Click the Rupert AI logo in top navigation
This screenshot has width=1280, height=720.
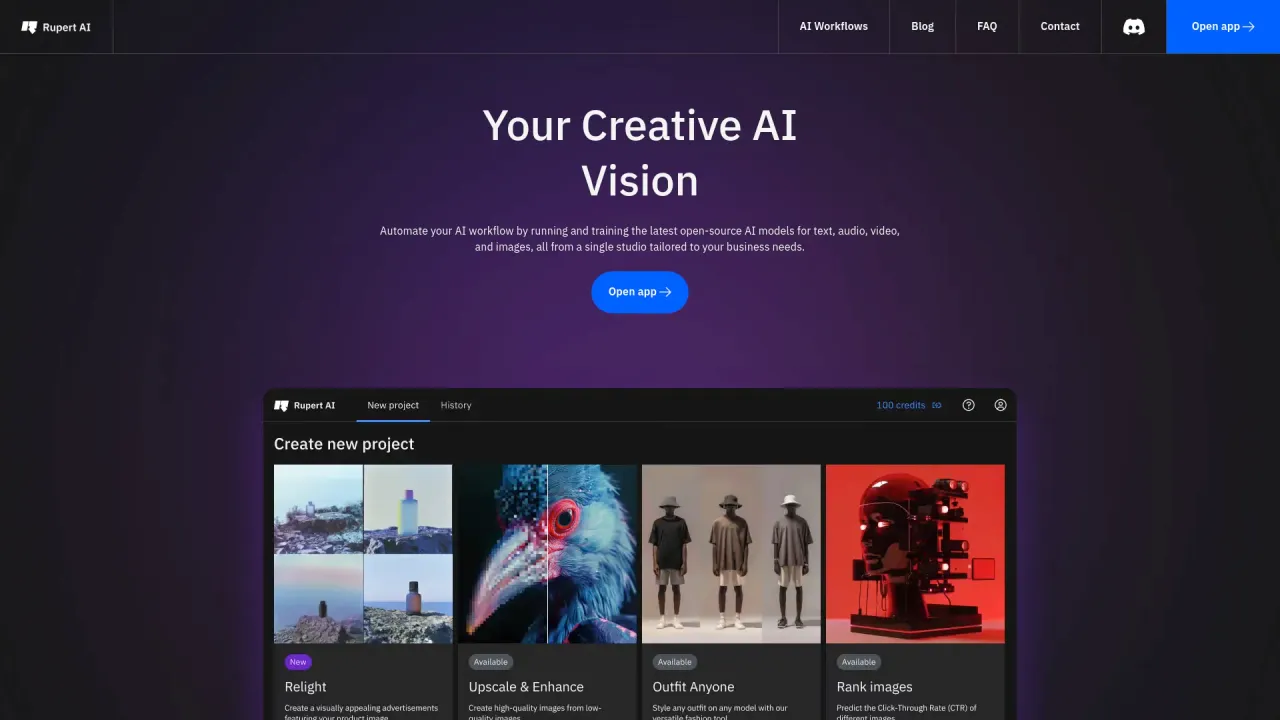click(x=56, y=27)
